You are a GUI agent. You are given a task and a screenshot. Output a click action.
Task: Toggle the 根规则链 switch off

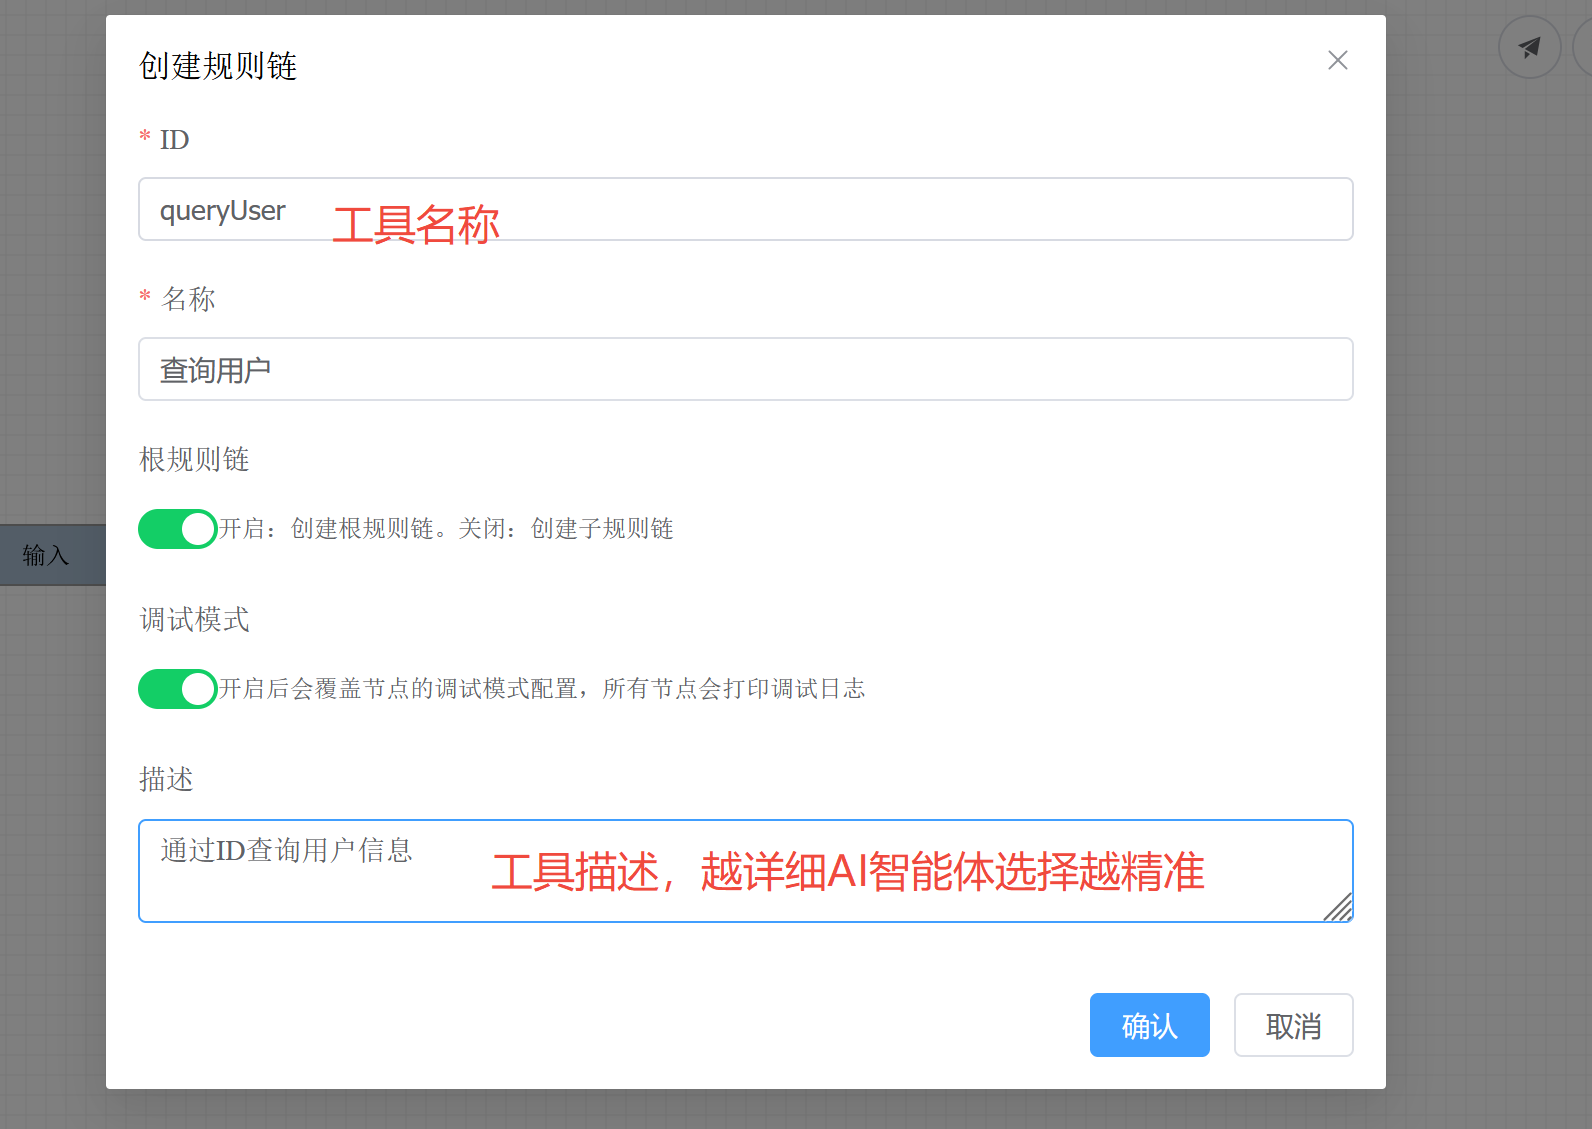click(x=178, y=529)
